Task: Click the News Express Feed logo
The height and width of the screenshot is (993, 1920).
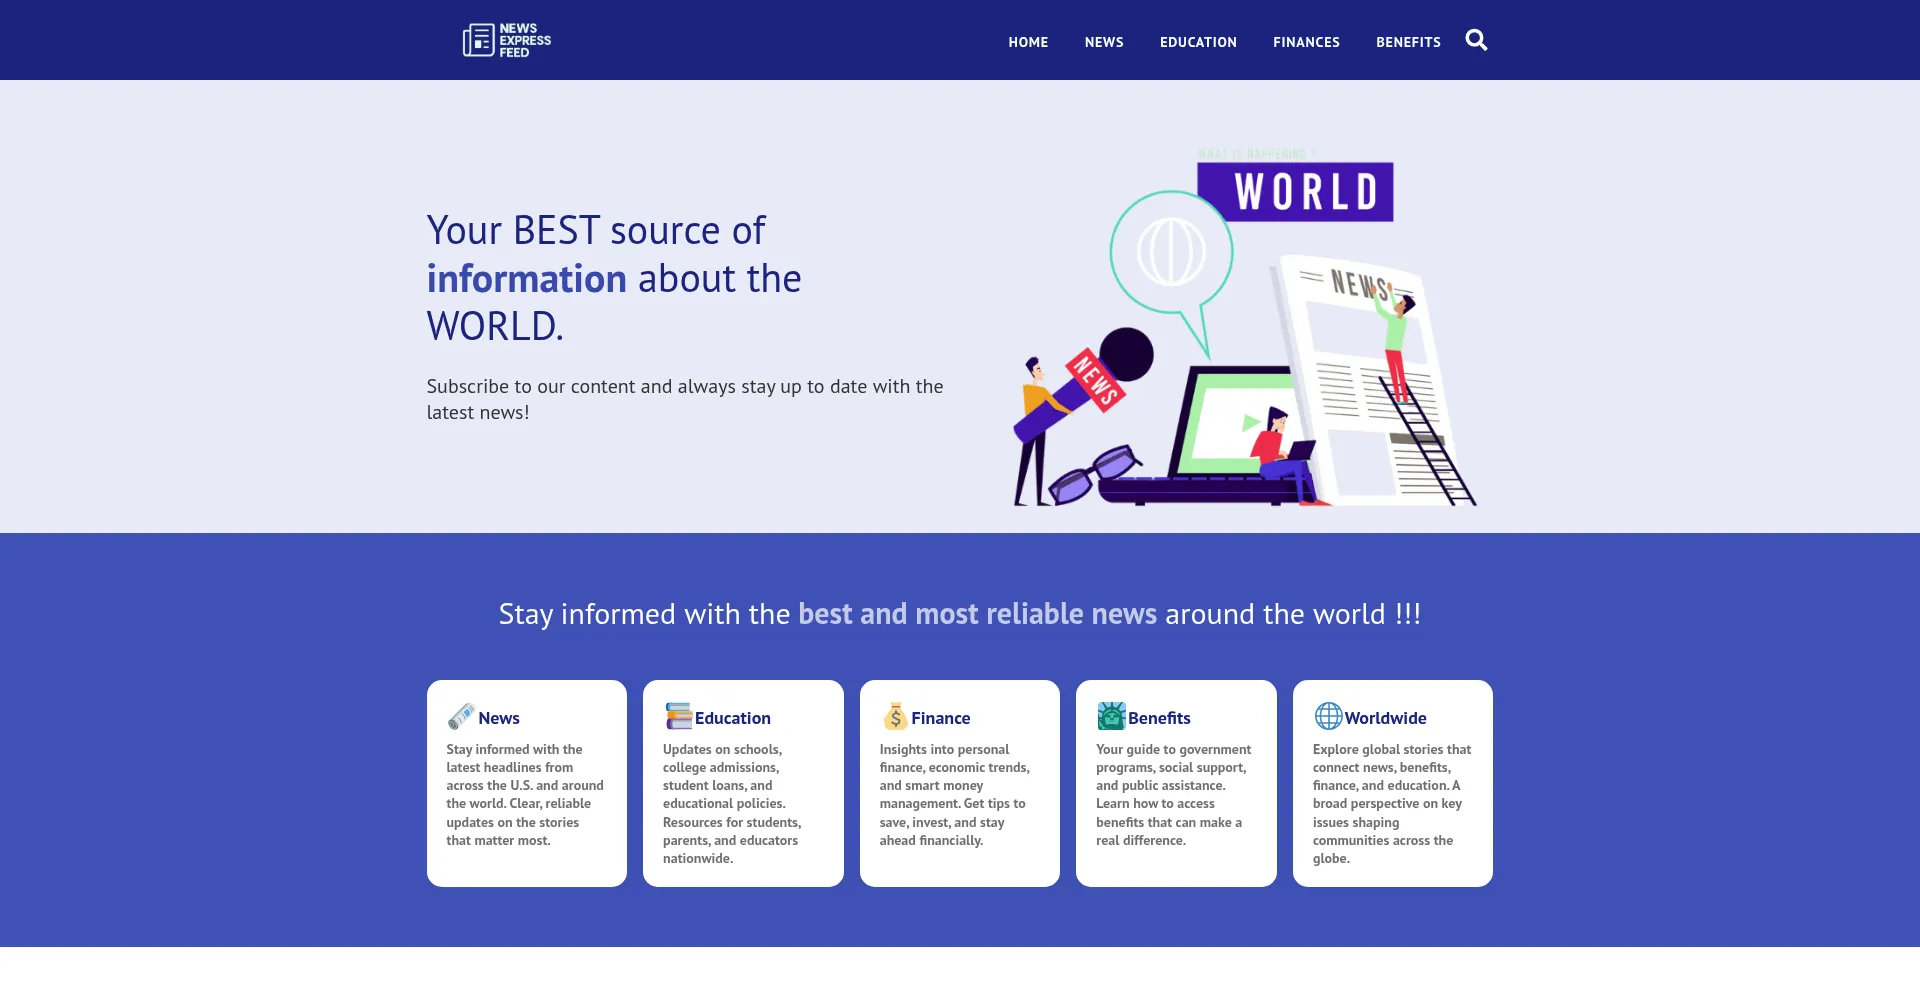Action: click(x=507, y=40)
